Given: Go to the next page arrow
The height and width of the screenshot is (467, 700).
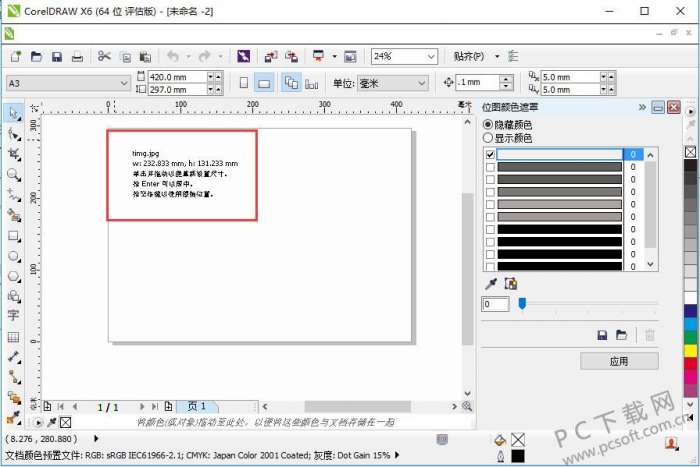Looking at the screenshot, I should coord(142,407).
